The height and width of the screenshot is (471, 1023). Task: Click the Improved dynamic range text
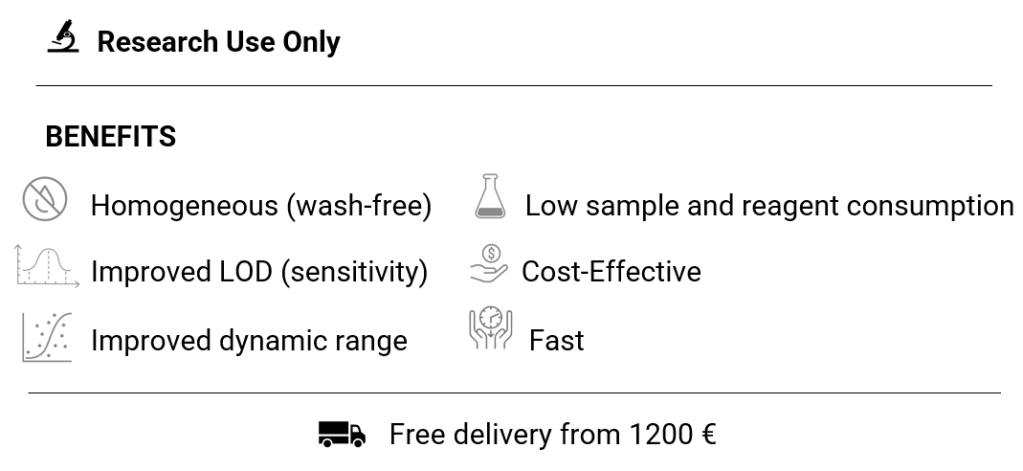(x=249, y=340)
